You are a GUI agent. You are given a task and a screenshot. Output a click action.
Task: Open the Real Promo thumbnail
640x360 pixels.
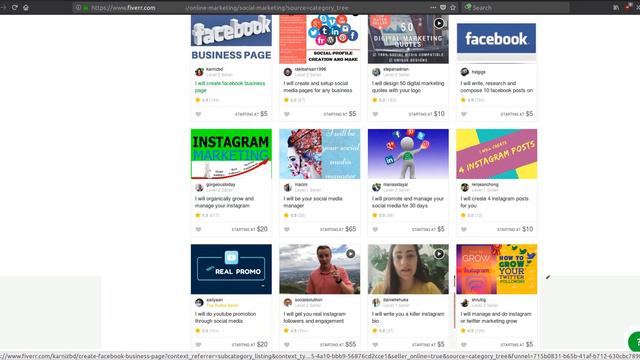[x=231, y=269]
